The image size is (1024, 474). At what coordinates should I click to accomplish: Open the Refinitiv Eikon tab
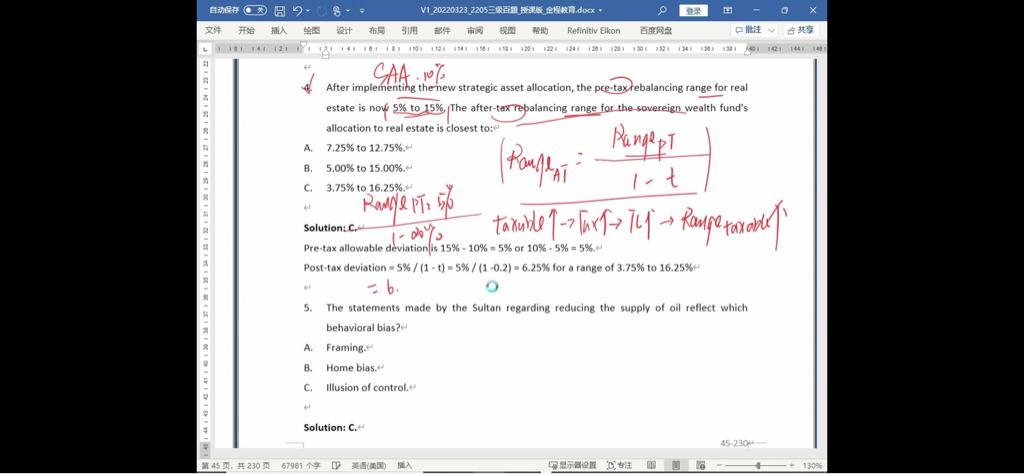click(x=593, y=31)
